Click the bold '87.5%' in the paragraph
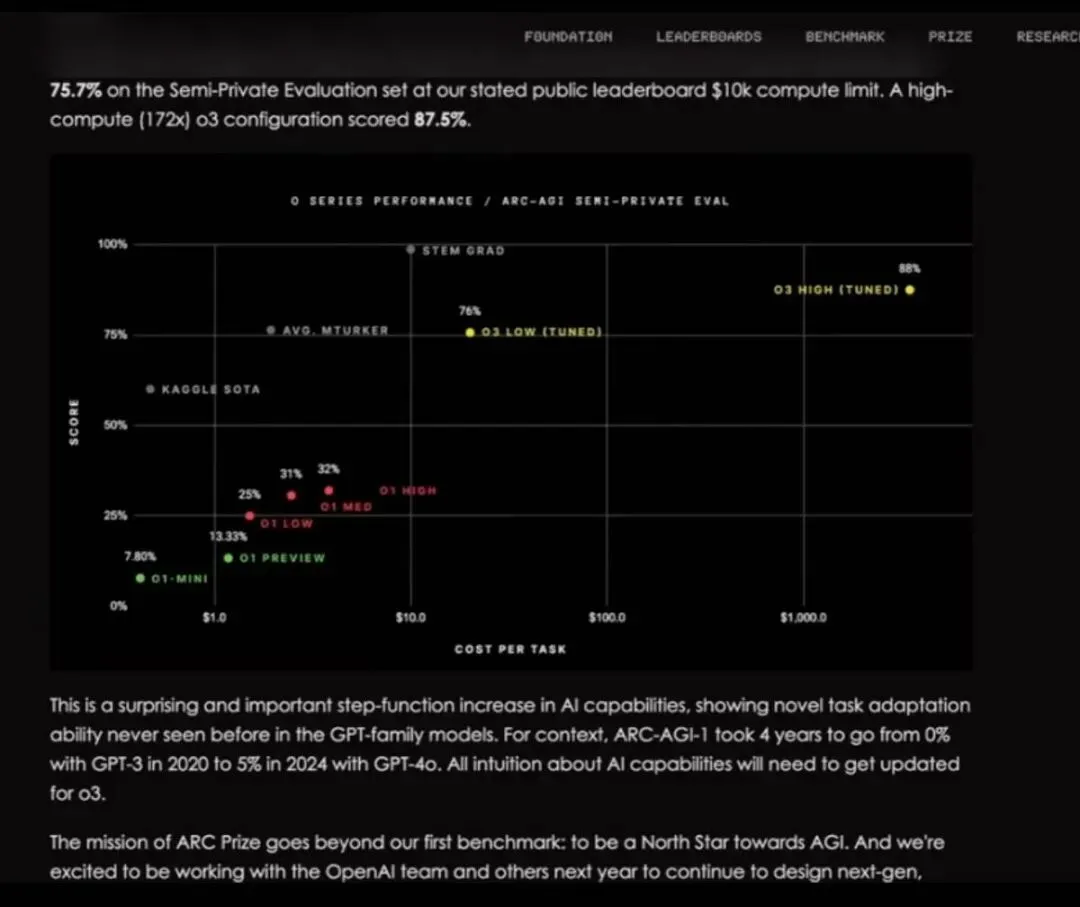Image resolution: width=1080 pixels, height=907 pixels. point(442,120)
